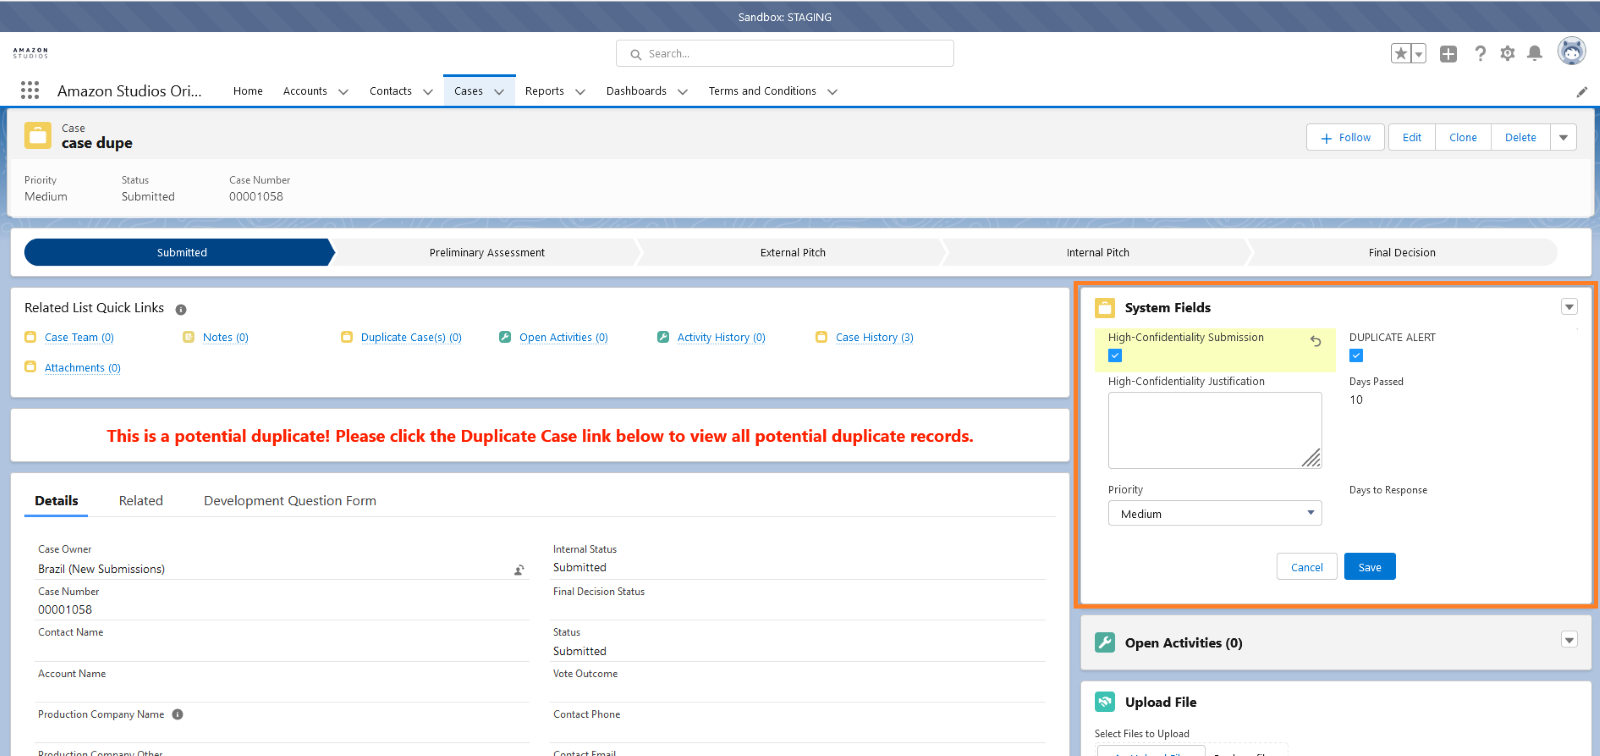Click the Notes quick link icon
This screenshot has height=756, width=1600.
[x=188, y=337]
